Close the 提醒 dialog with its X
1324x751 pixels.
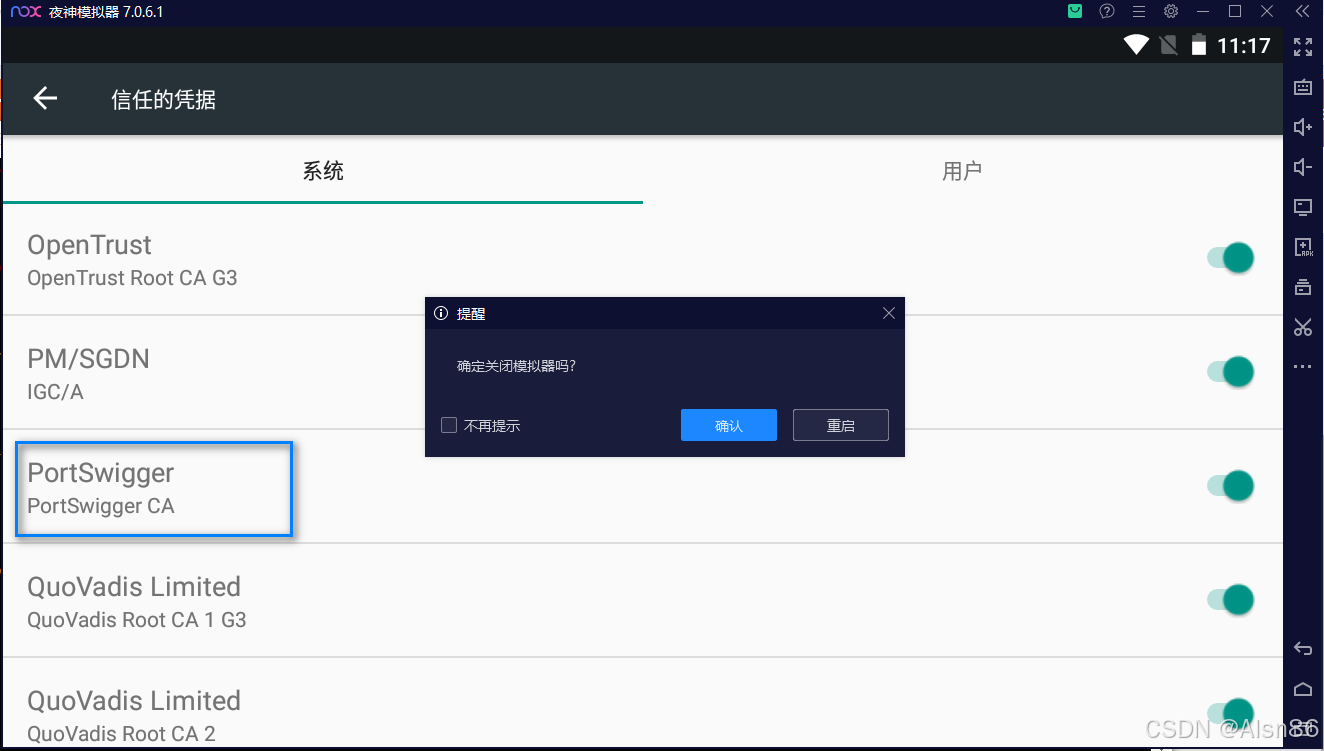[x=888, y=313]
